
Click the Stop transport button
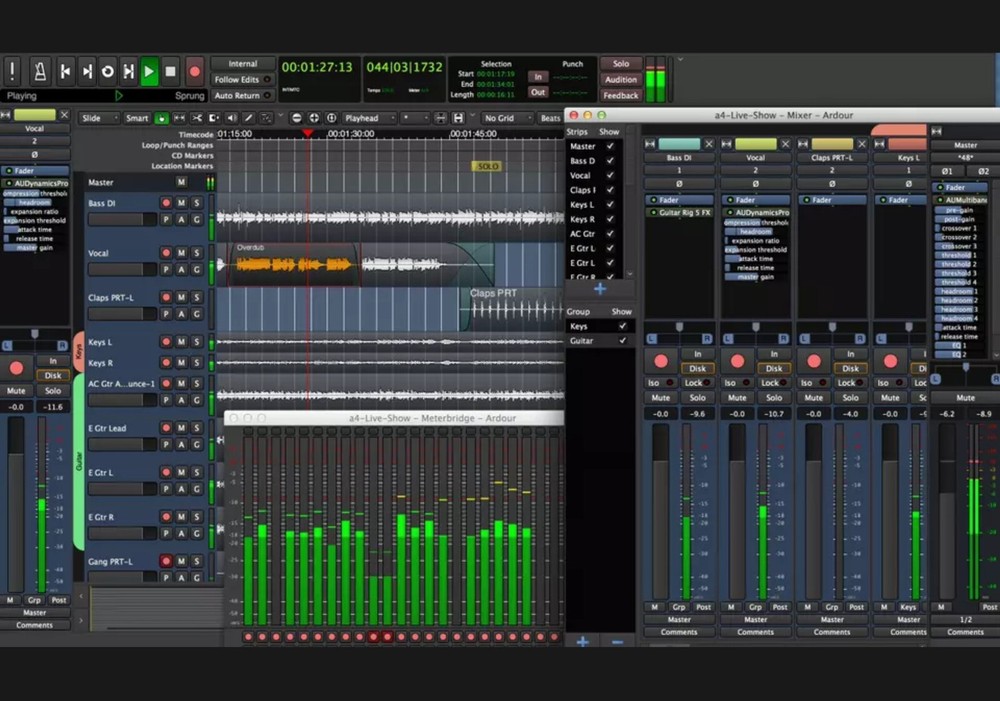pos(171,71)
